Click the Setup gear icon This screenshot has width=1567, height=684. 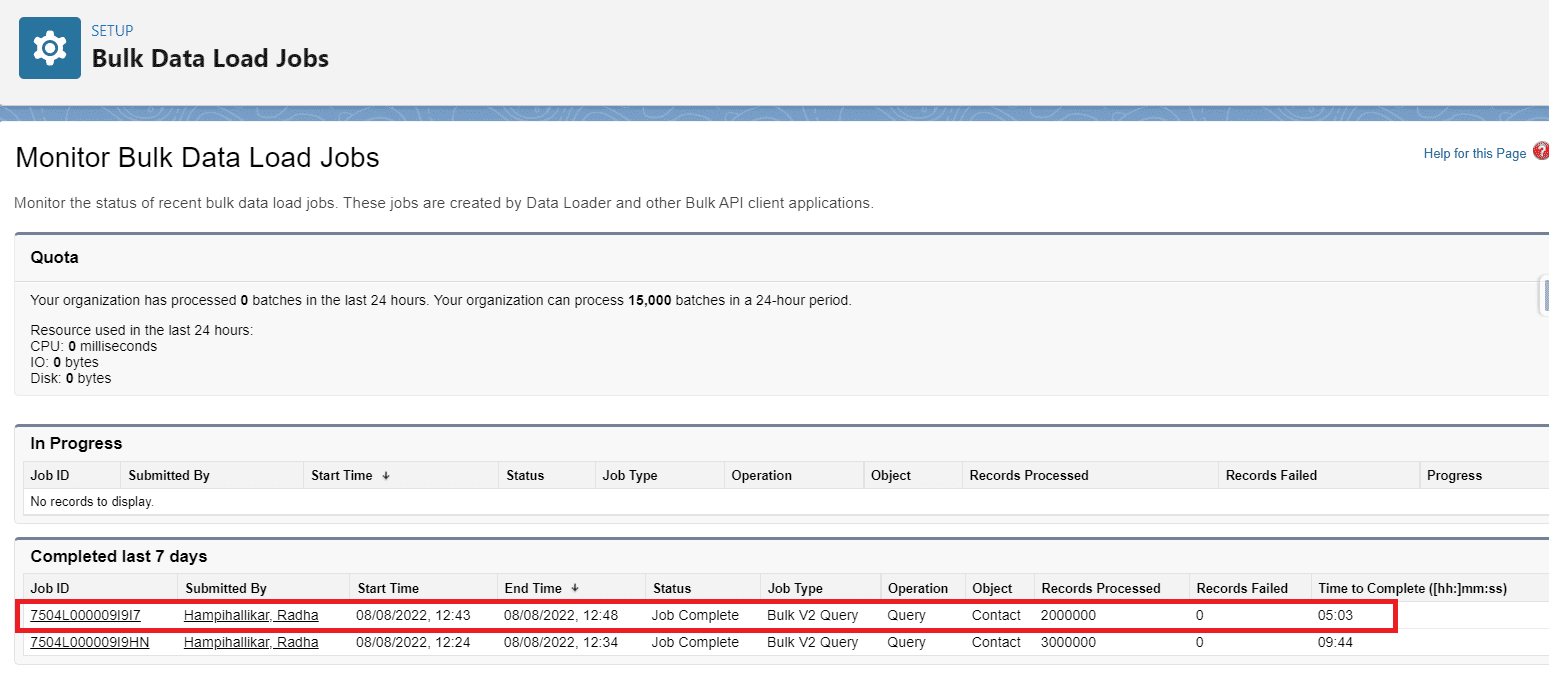pos(49,48)
